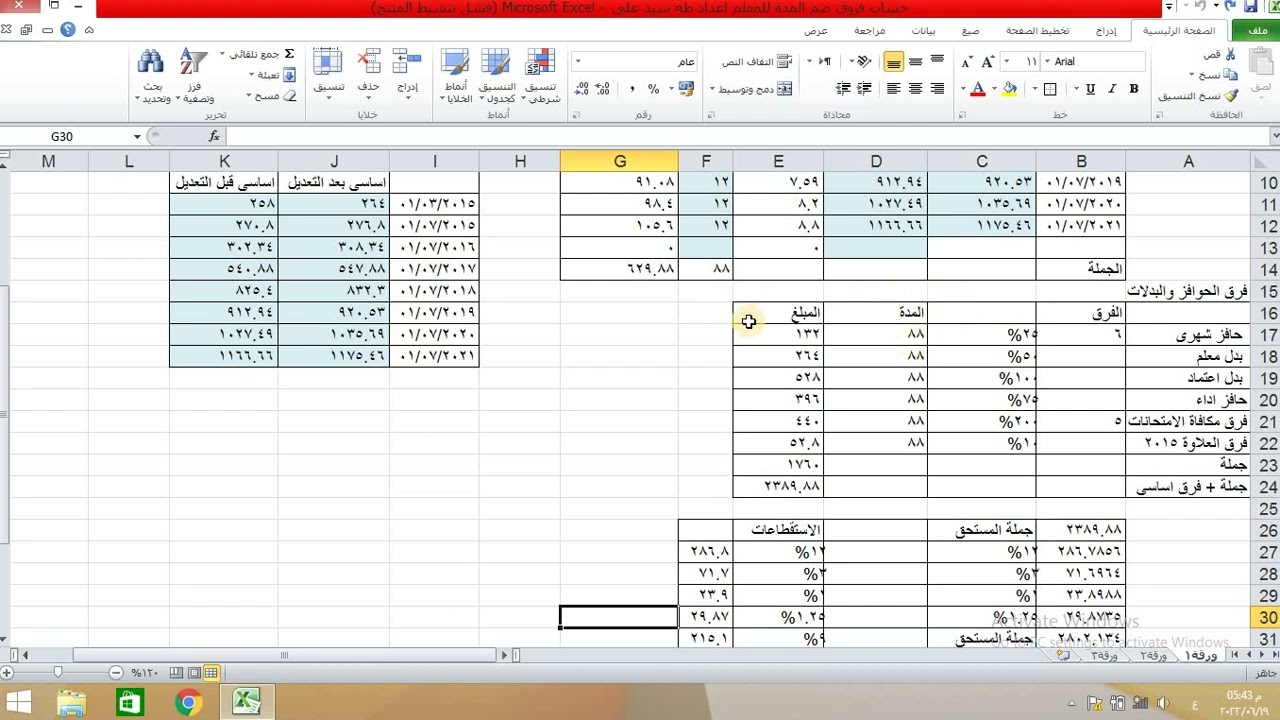This screenshot has height=720, width=1280.
Task: Open the font color dropdown arrow
Action: pos(964,89)
